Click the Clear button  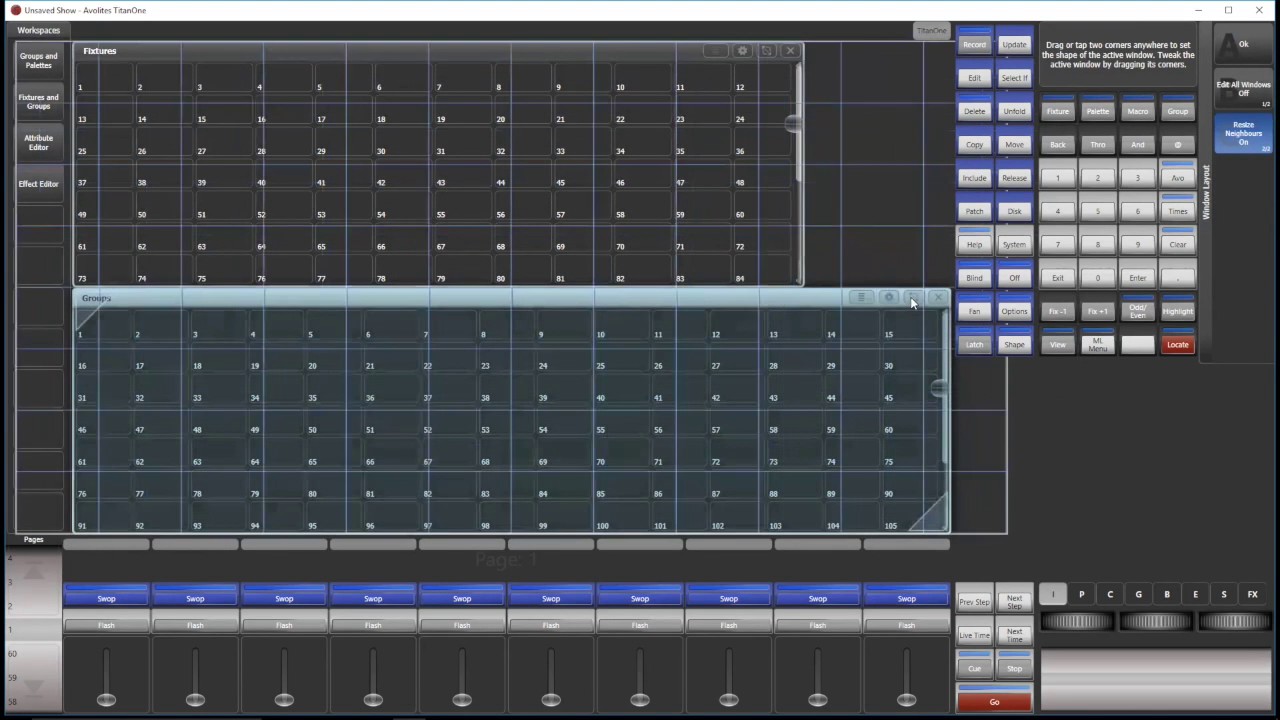tap(1177, 244)
